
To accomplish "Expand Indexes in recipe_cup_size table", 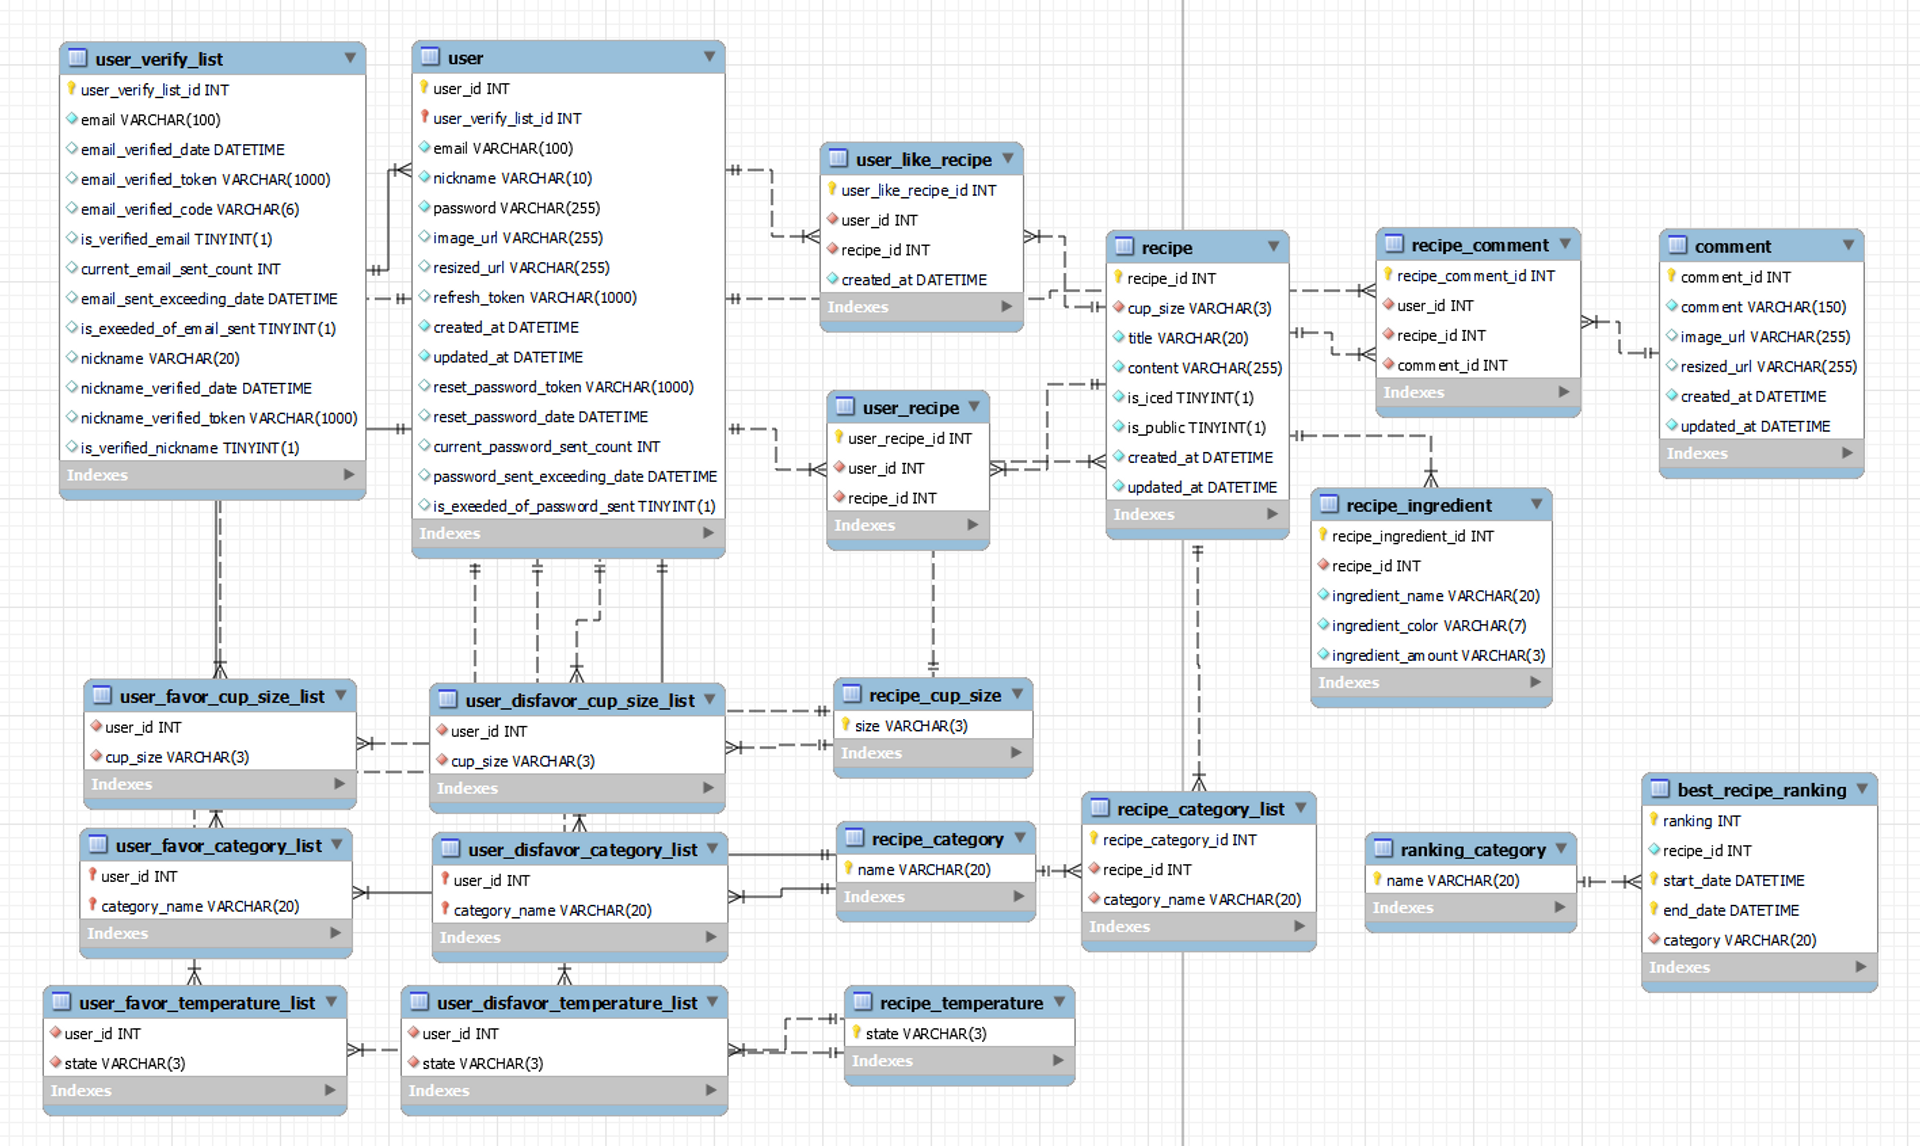I will point(1016,752).
